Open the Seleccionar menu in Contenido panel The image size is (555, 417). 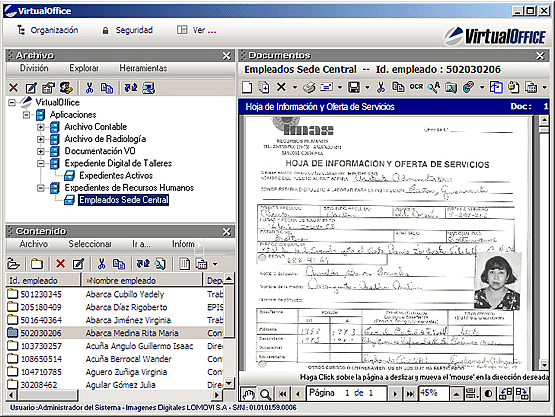pos(90,244)
